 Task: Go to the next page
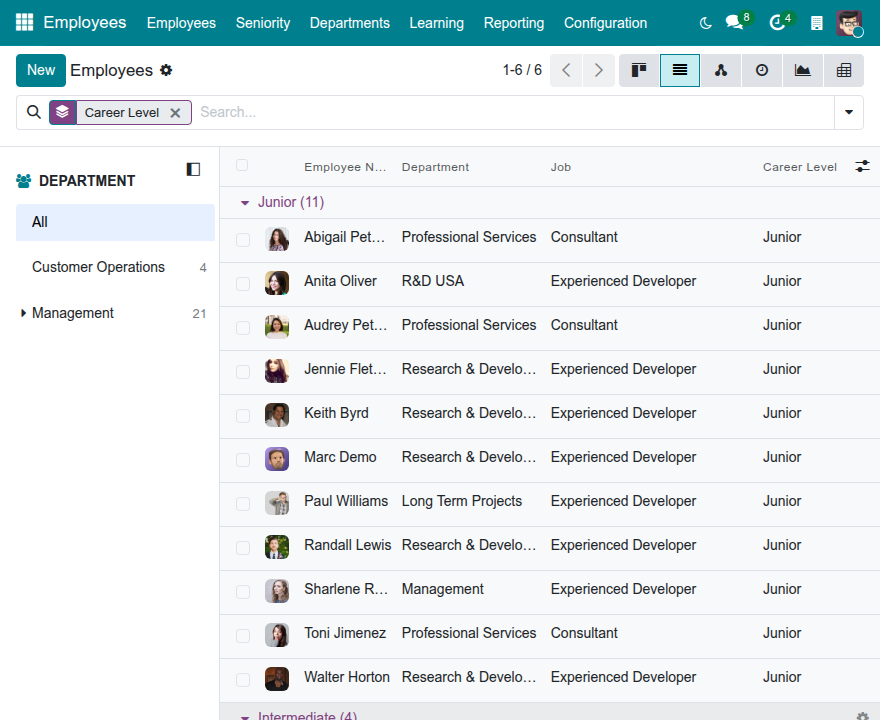(x=599, y=70)
